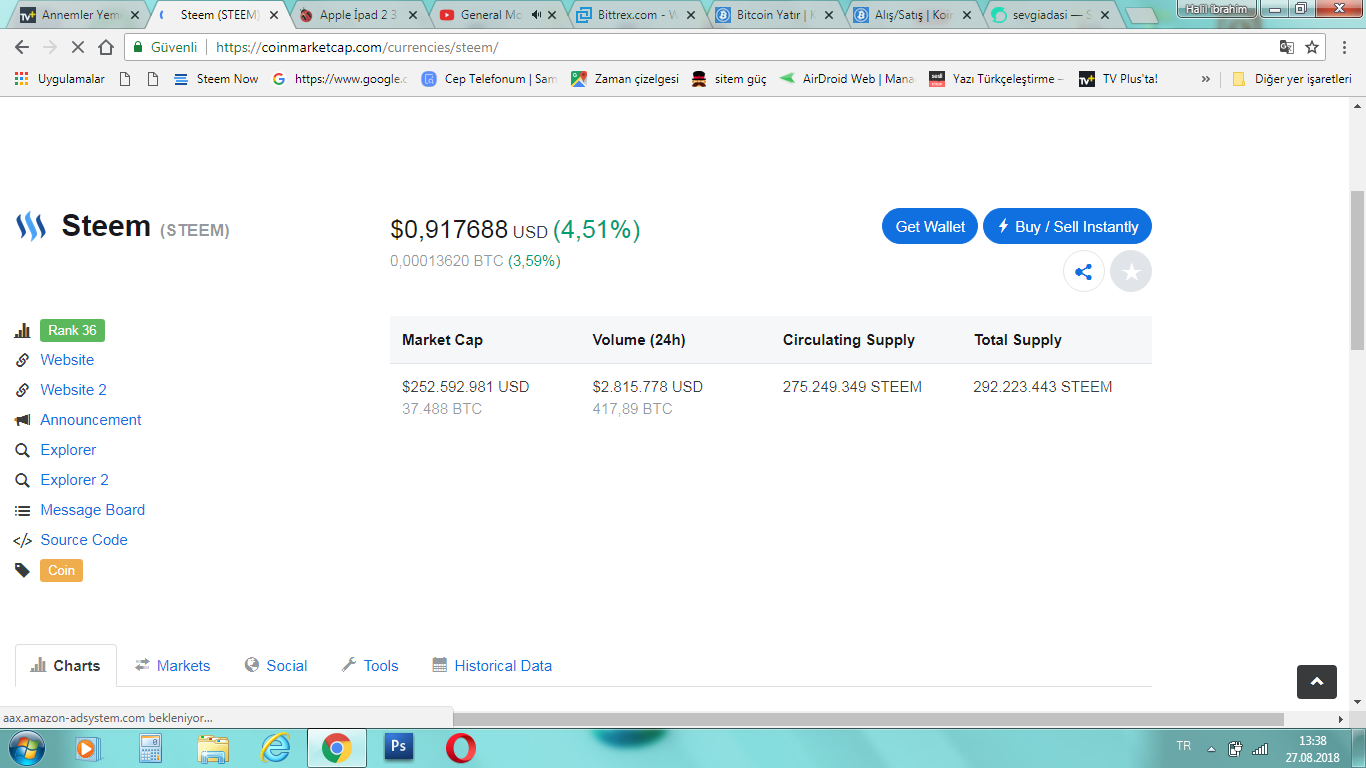Open the taskbar clock showing 13:38

point(1312,749)
